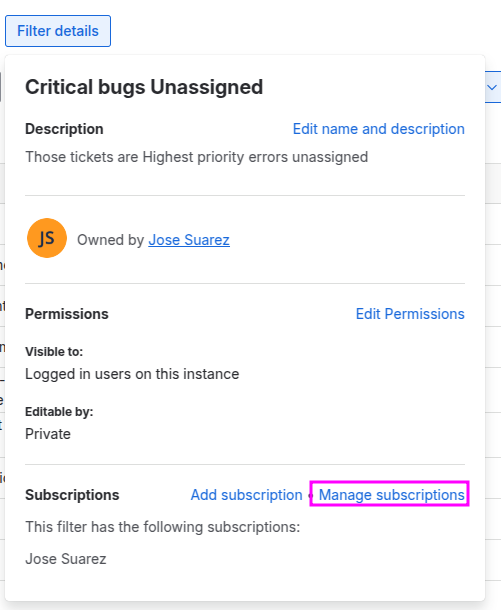Screen dimensions: 501x610
Task: Click the Subscriptions heading
Action: click(72, 495)
